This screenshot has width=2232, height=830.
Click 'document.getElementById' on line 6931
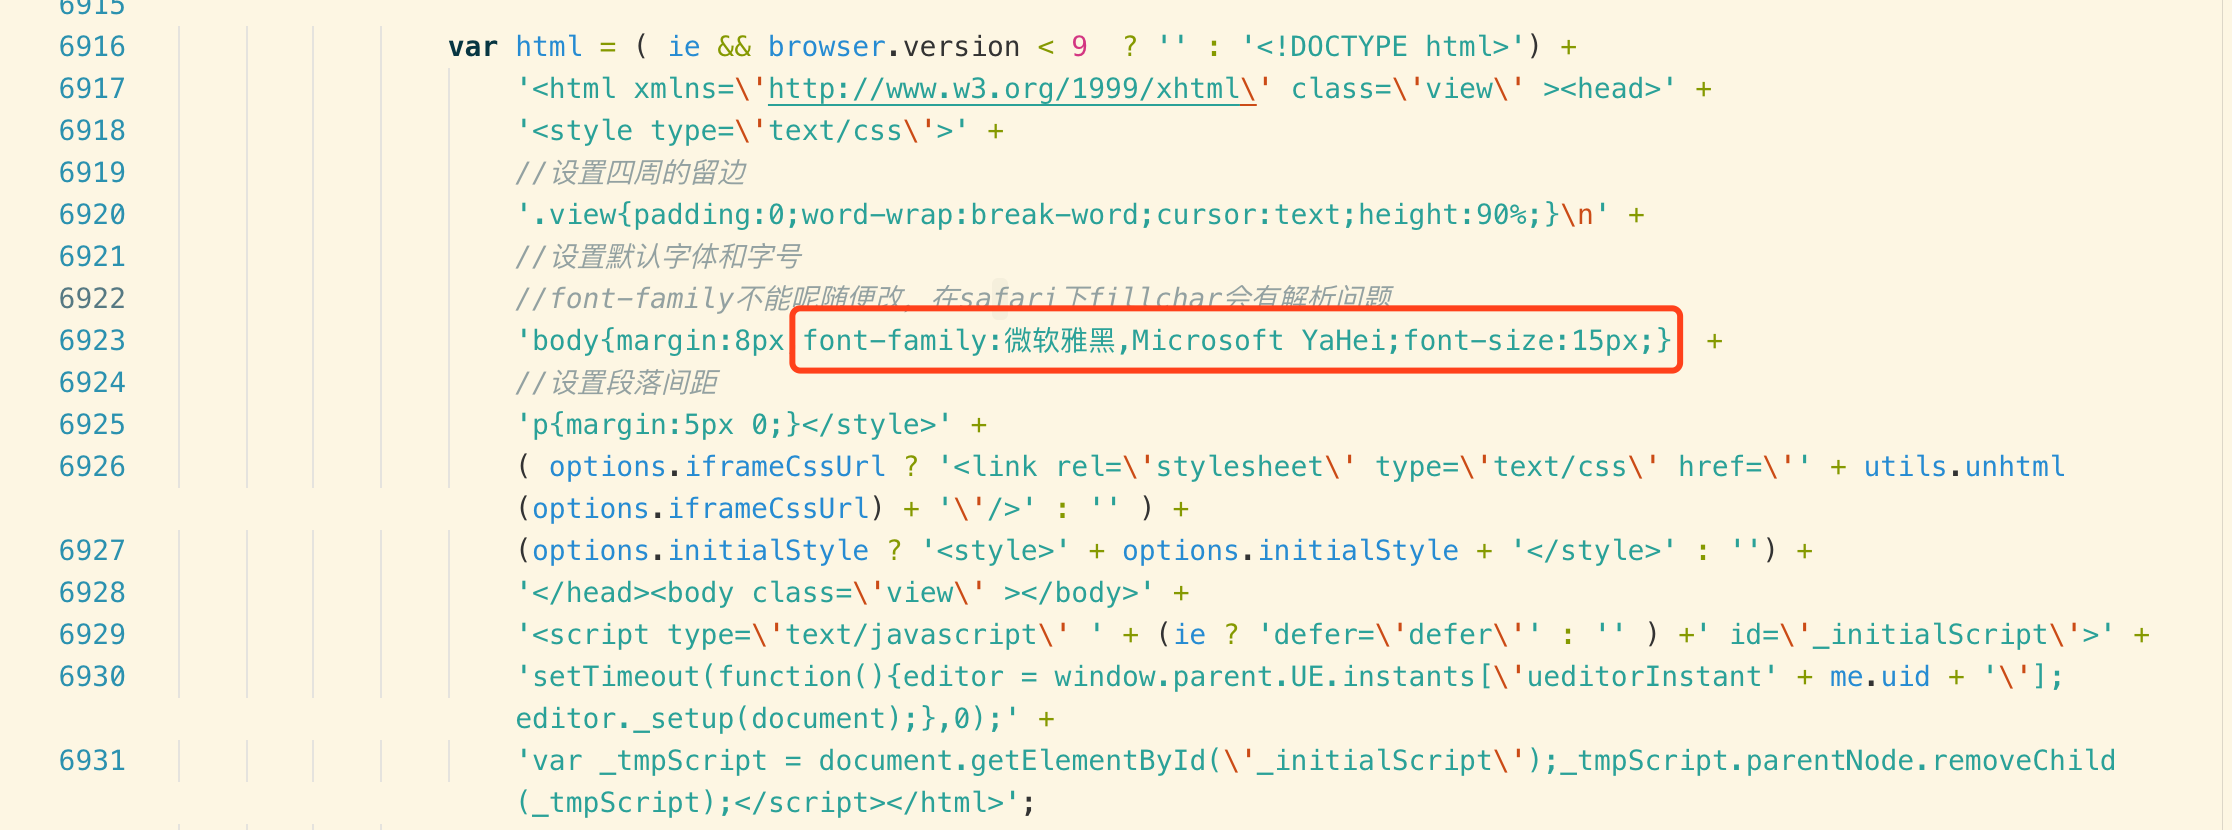click(x=1012, y=761)
